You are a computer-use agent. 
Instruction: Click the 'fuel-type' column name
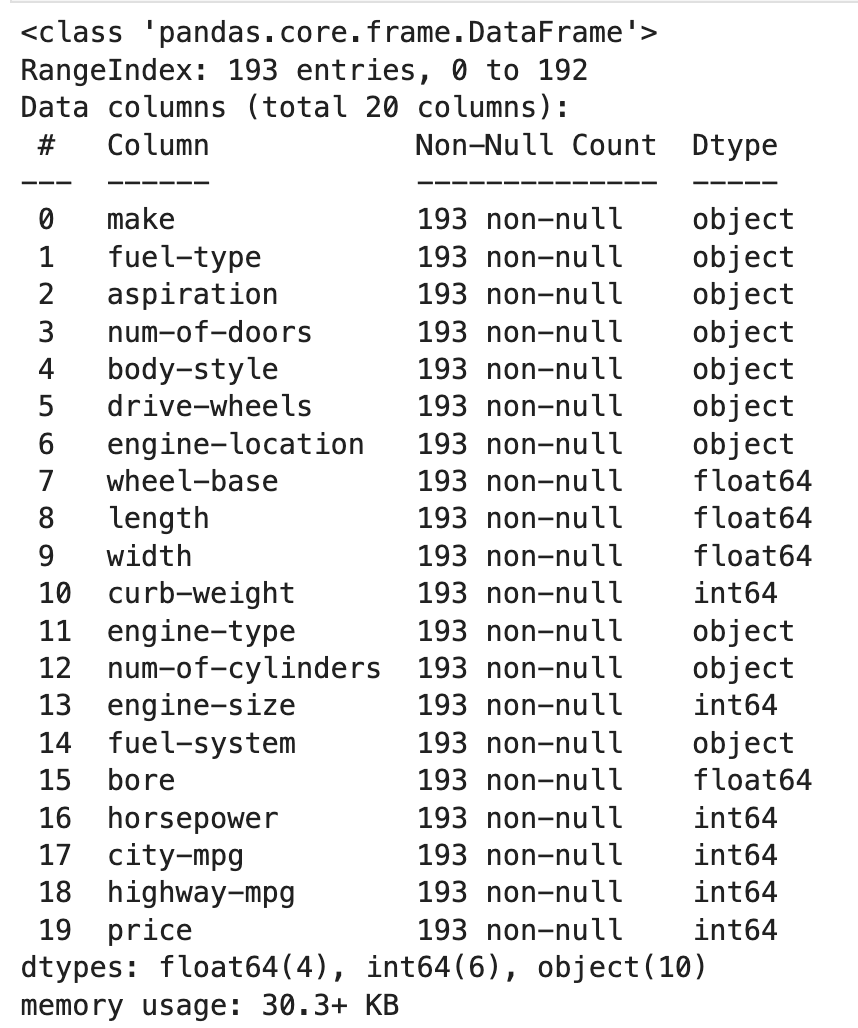pyautogui.click(x=184, y=257)
